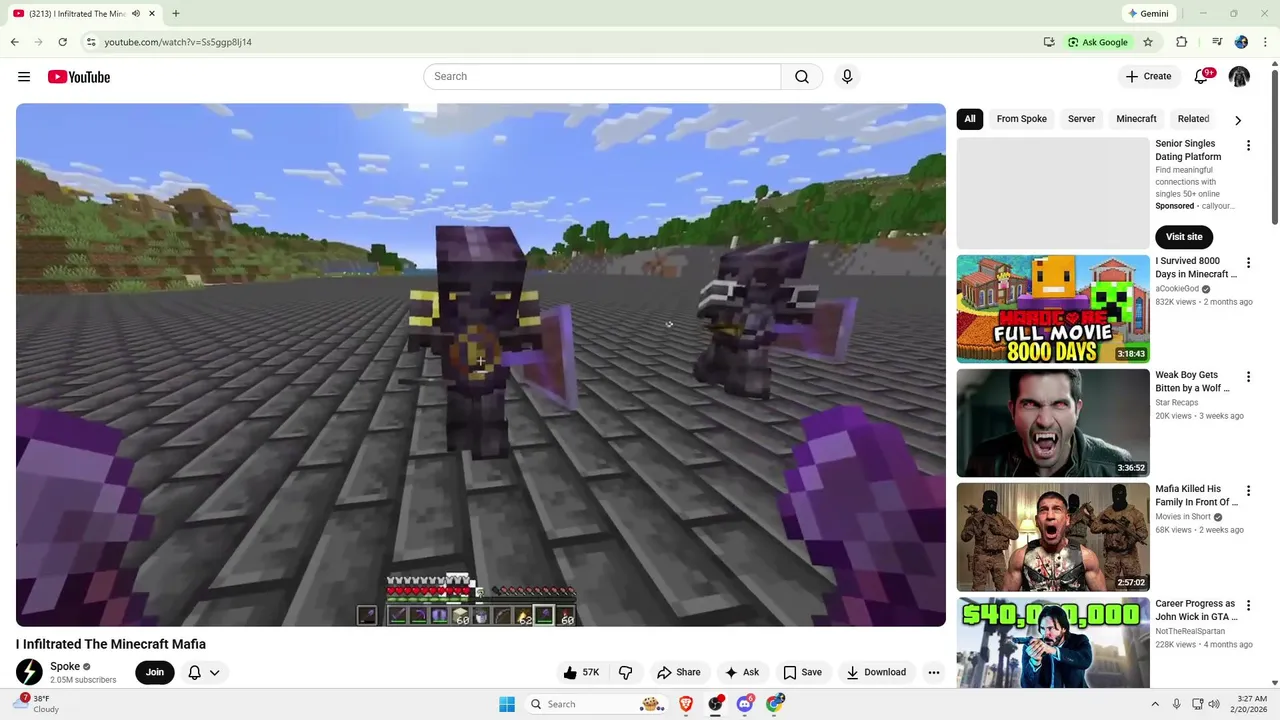The width and height of the screenshot is (1280, 720).
Task: Open a new browser tab
Action: (x=176, y=14)
